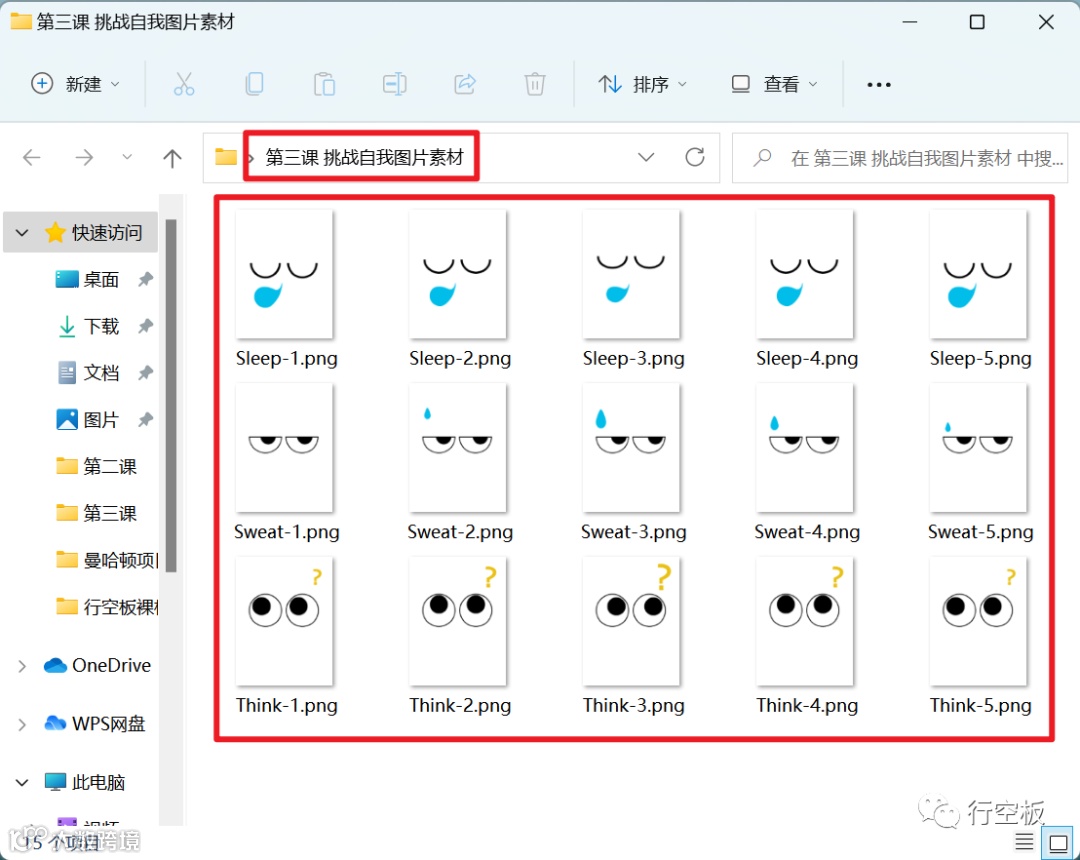Image resolution: width=1080 pixels, height=860 pixels.
Task: Pin toggle next to 下载
Action: [x=145, y=326]
